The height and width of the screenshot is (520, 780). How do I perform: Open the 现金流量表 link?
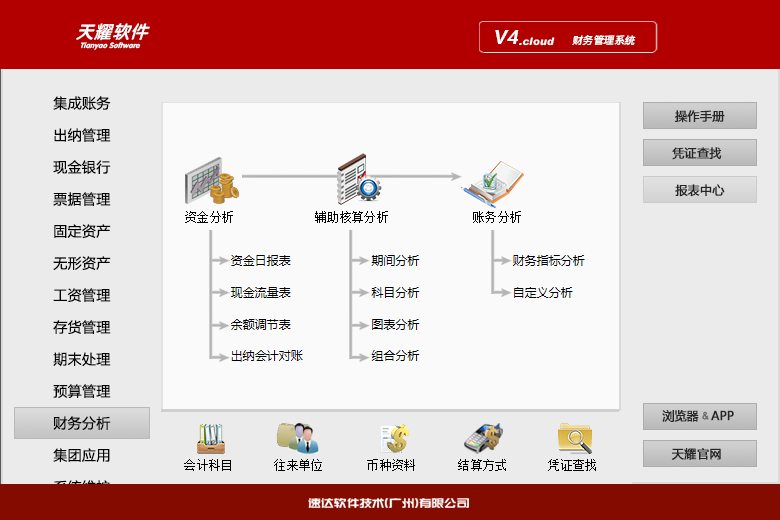click(x=261, y=293)
